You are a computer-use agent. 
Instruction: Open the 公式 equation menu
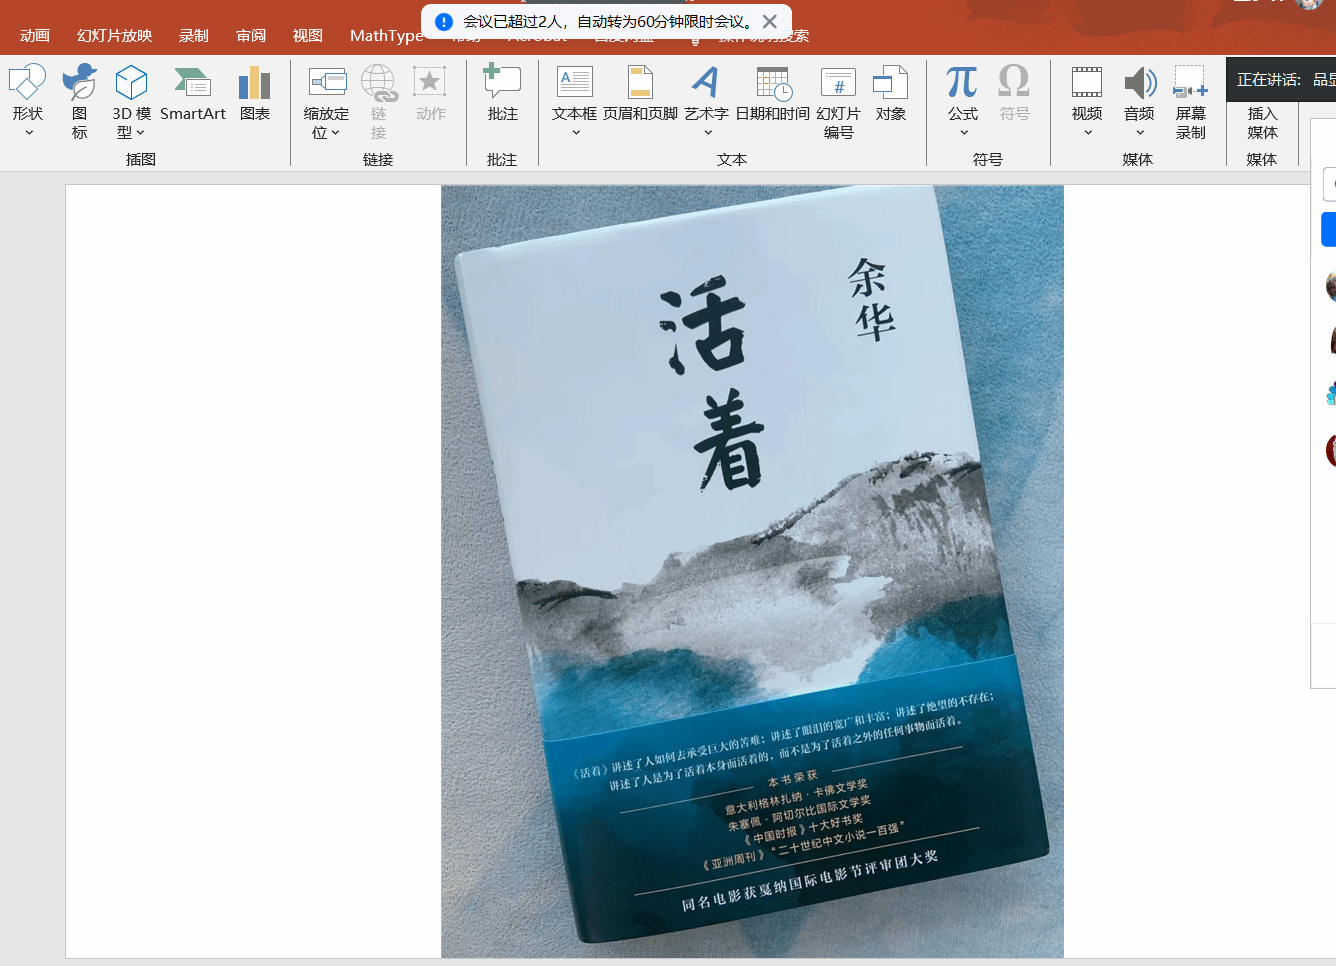pyautogui.click(x=962, y=102)
